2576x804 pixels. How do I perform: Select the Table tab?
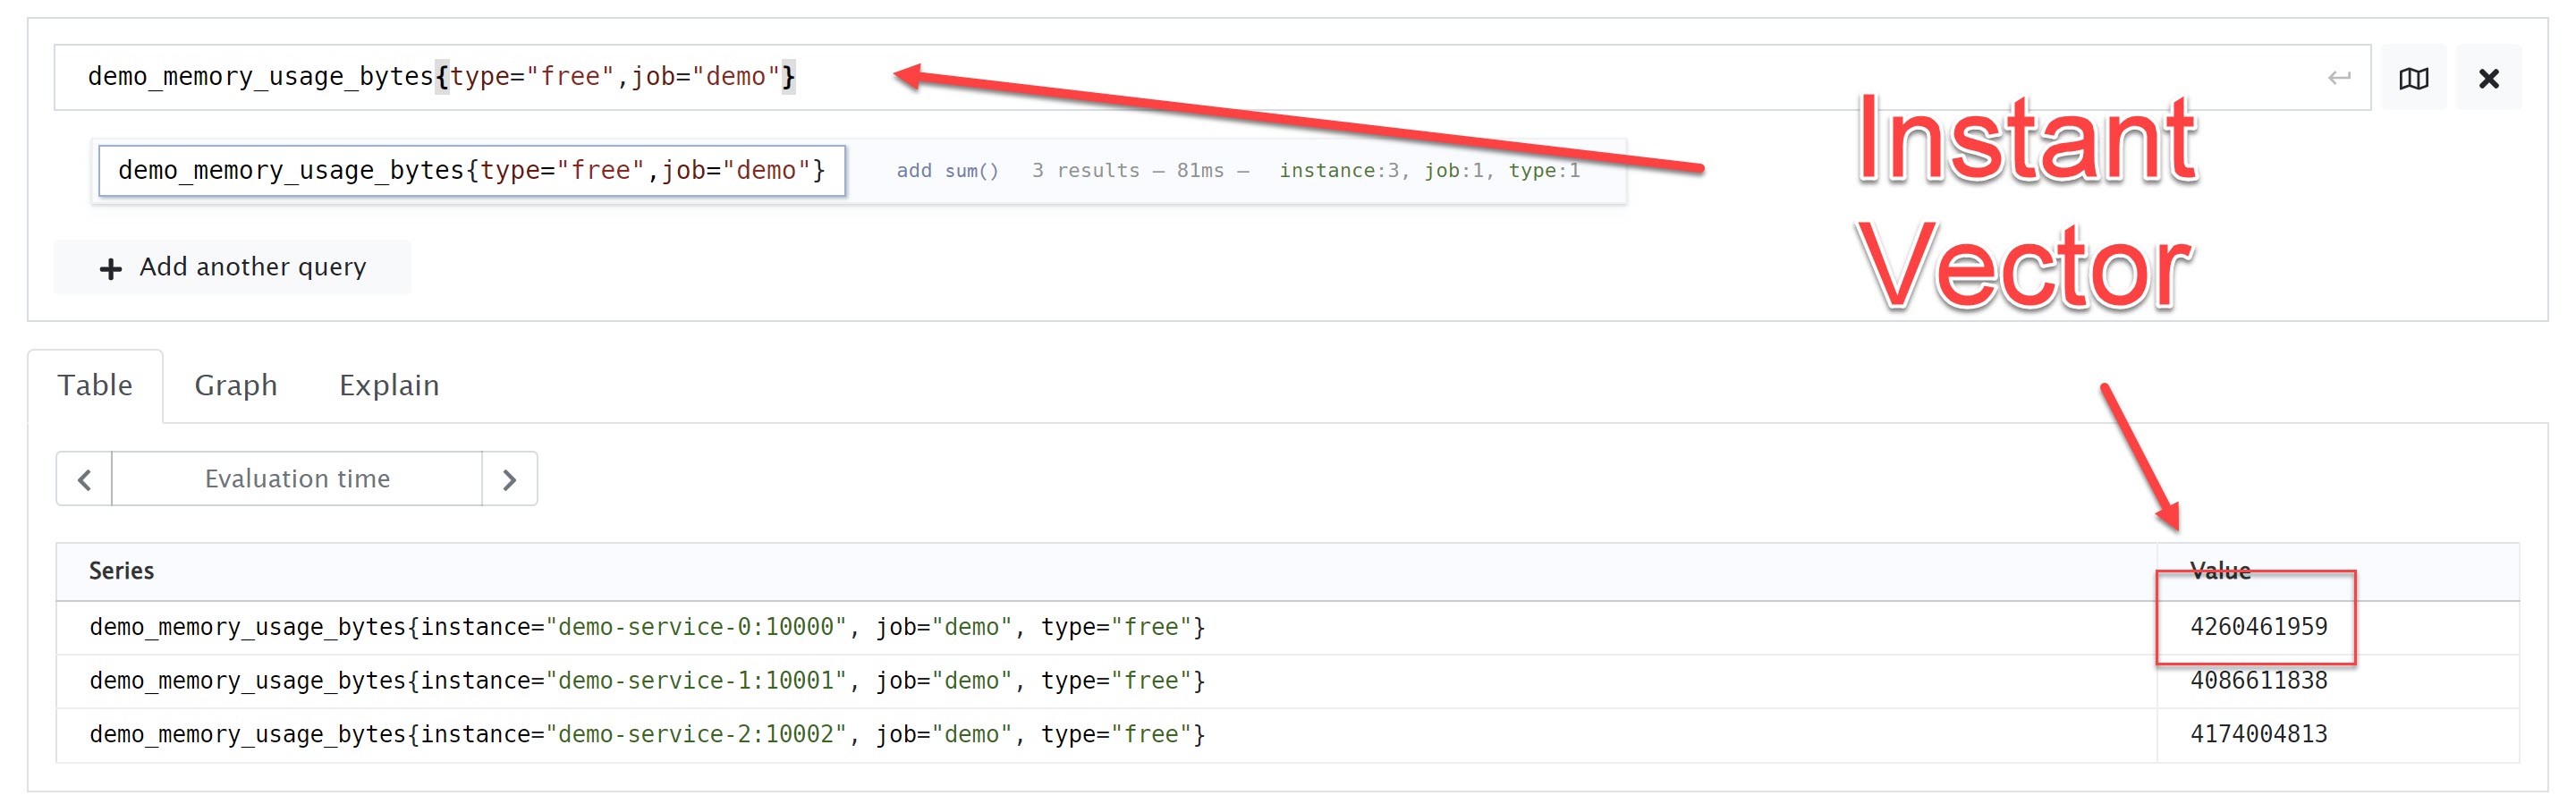[x=95, y=385]
